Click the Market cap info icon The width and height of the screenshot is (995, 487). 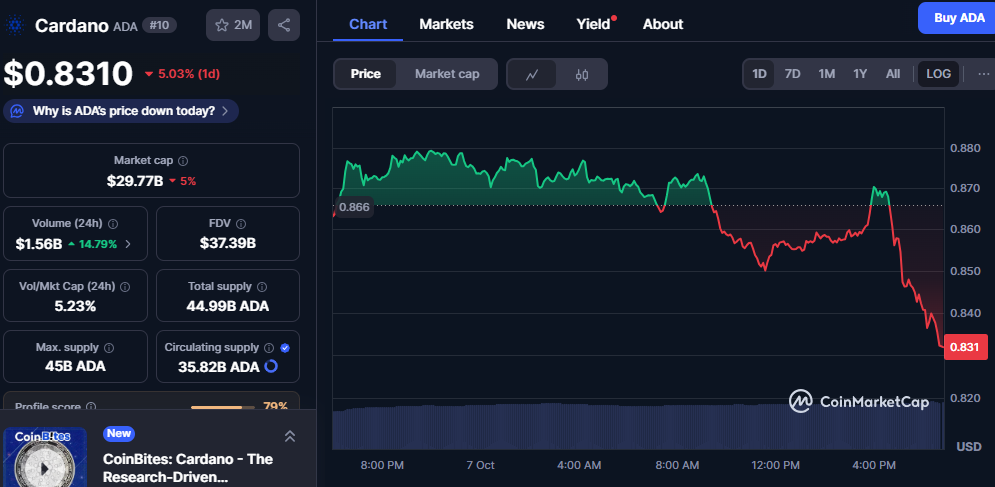click(183, 160)
